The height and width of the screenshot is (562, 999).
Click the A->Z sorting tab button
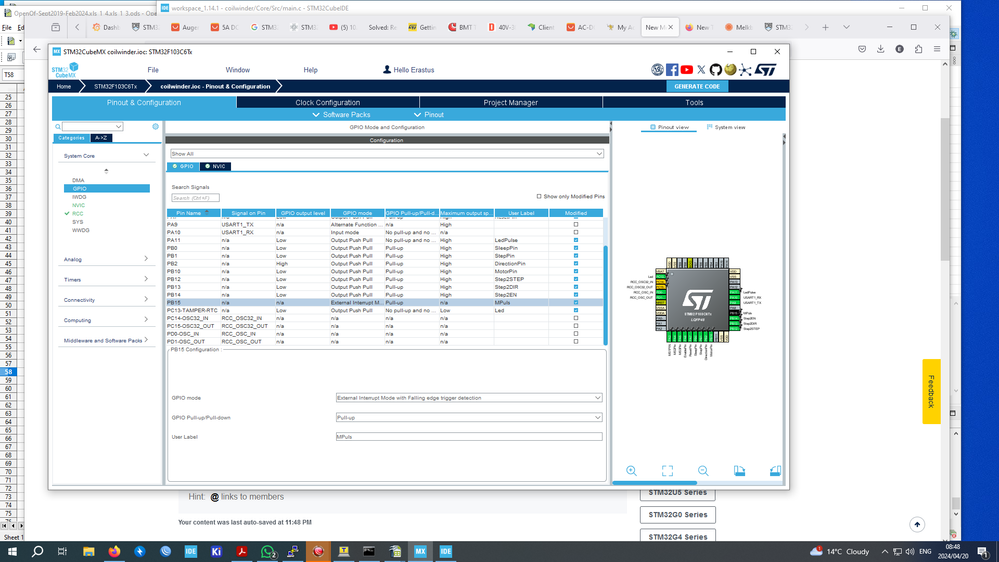click(101, 138)
